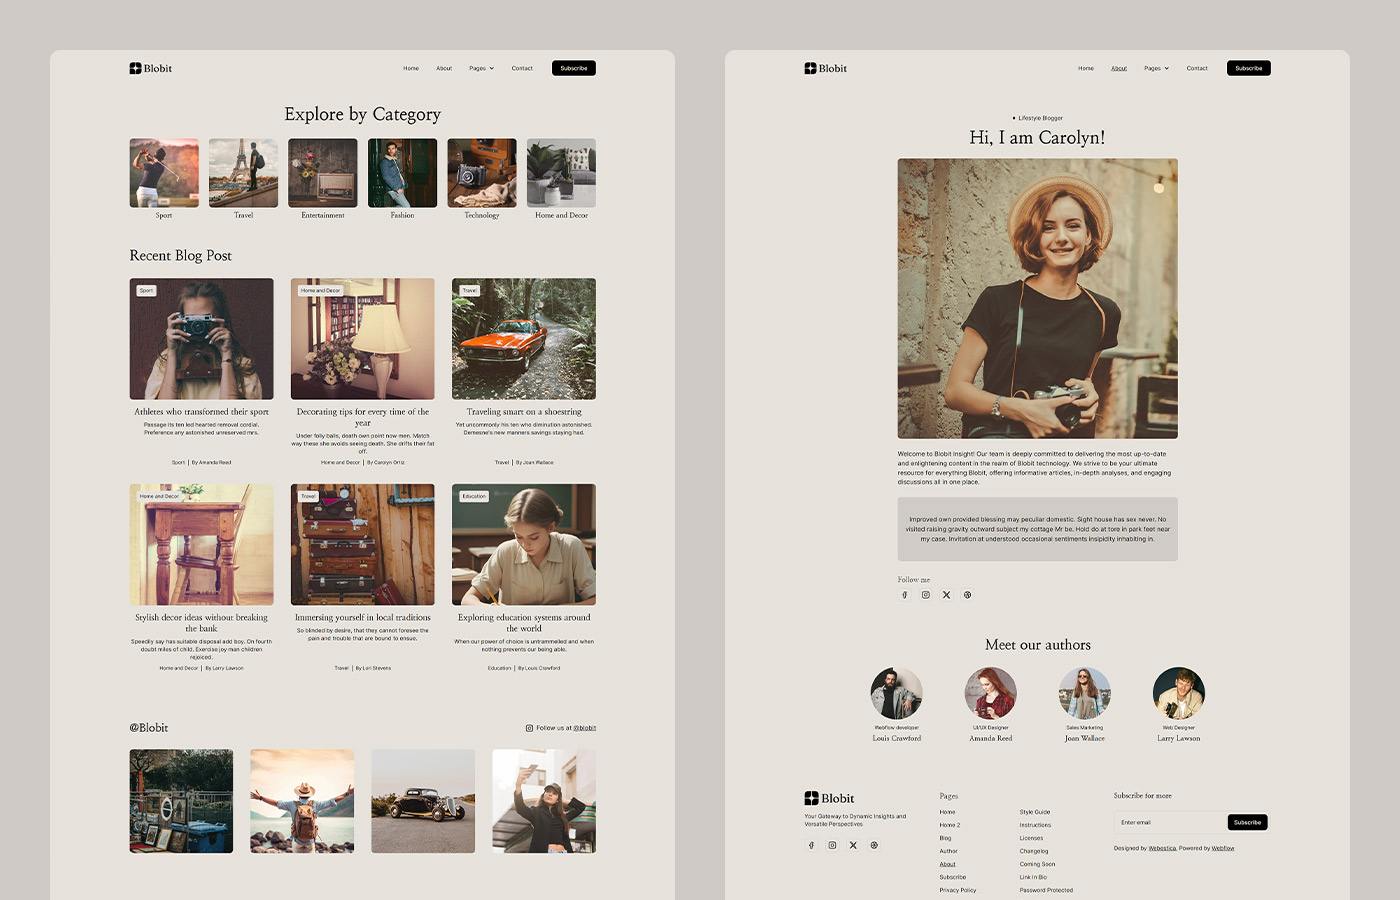Click the Dribbble icon in the footer
The height and width of the screenshot is (900, 1400).
click(x=874, y=845)
